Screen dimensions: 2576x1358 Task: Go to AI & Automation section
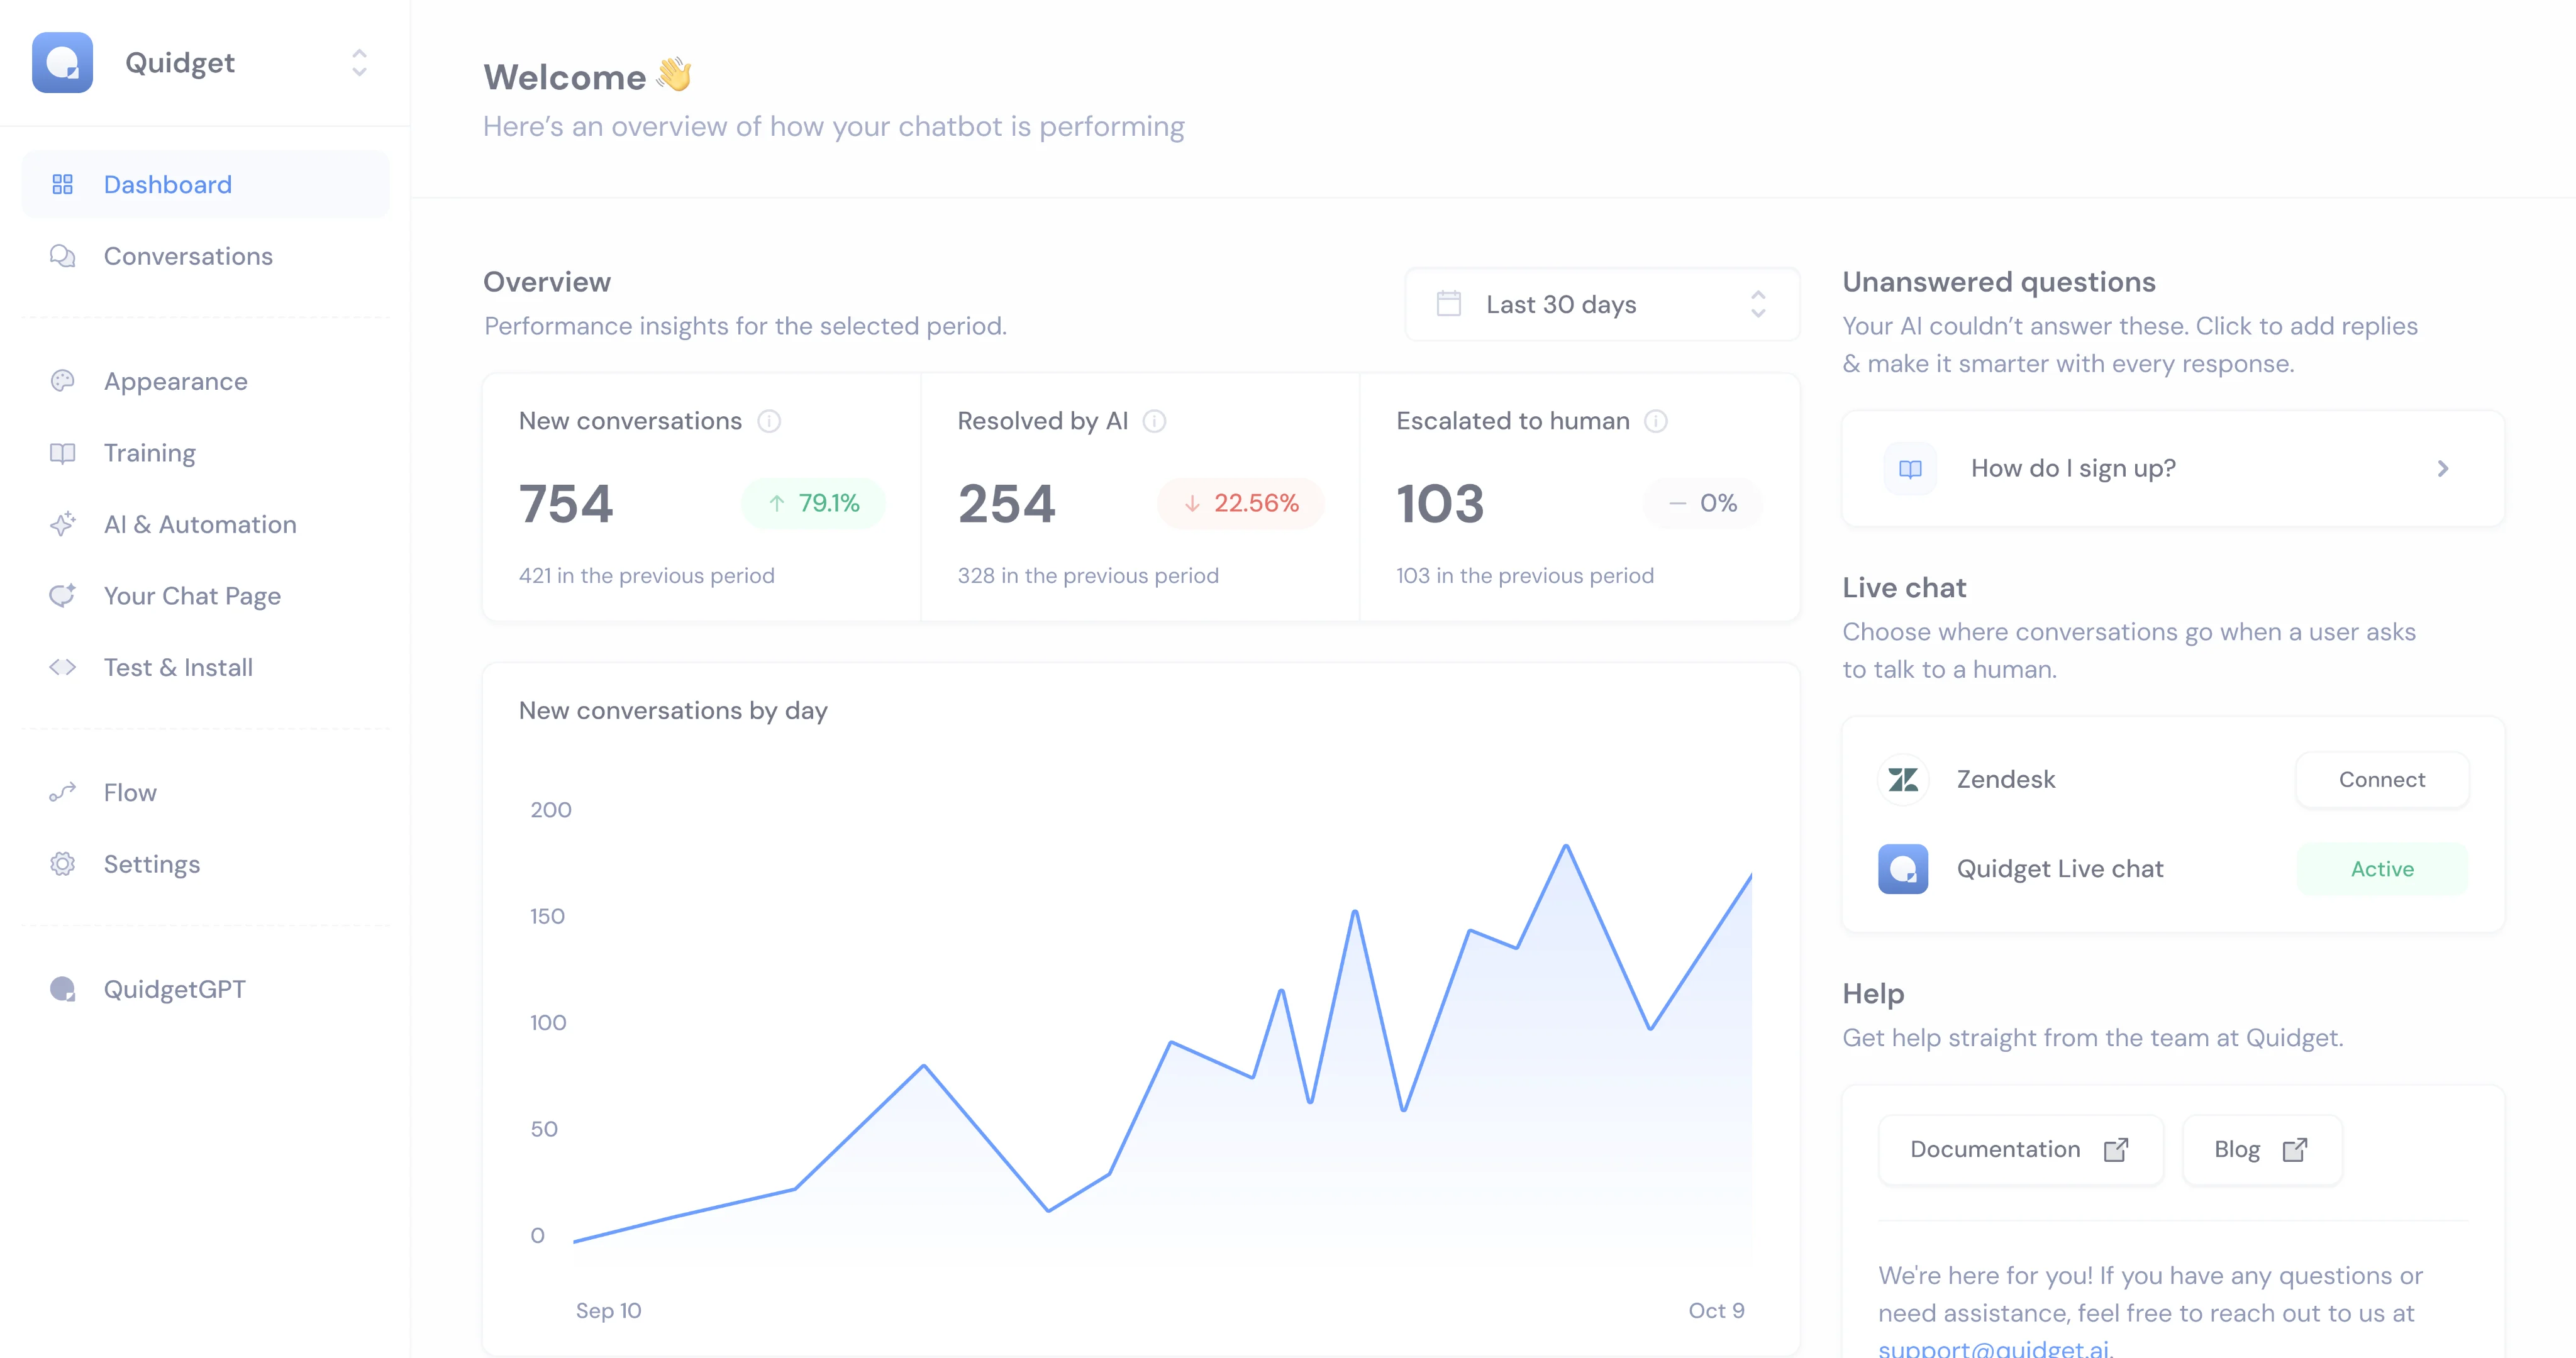200,524
